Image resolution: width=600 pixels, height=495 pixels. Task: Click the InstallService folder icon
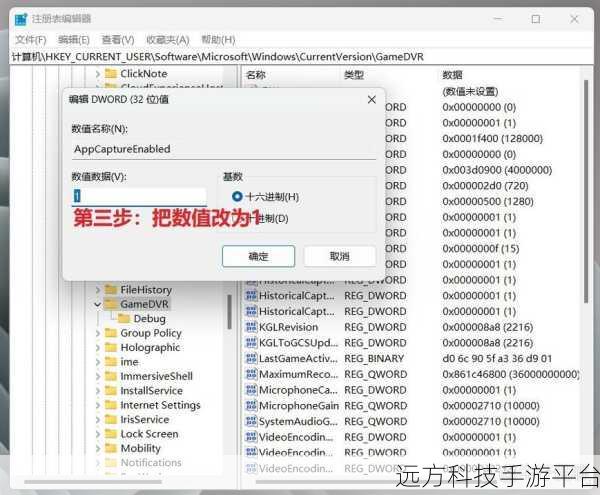(111, 391)
